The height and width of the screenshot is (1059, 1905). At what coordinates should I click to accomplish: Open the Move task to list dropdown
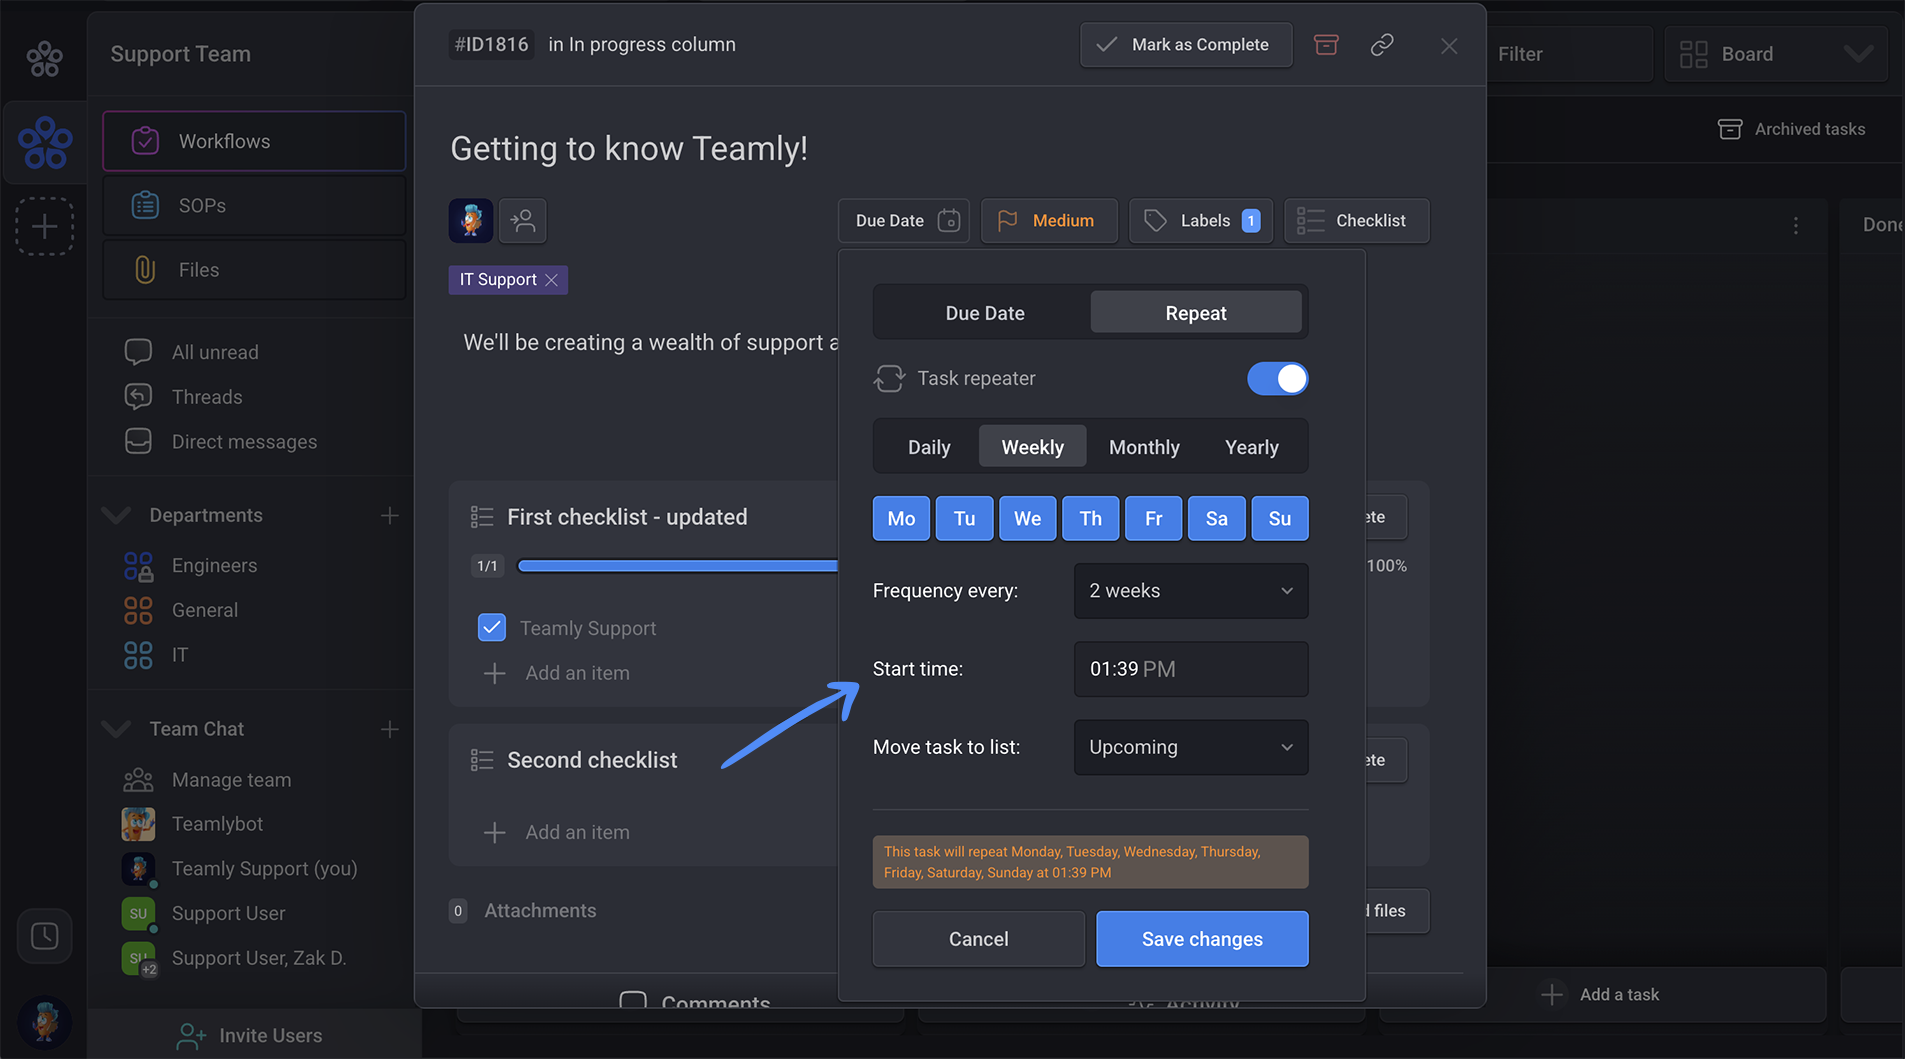(x=1191, y=747)
